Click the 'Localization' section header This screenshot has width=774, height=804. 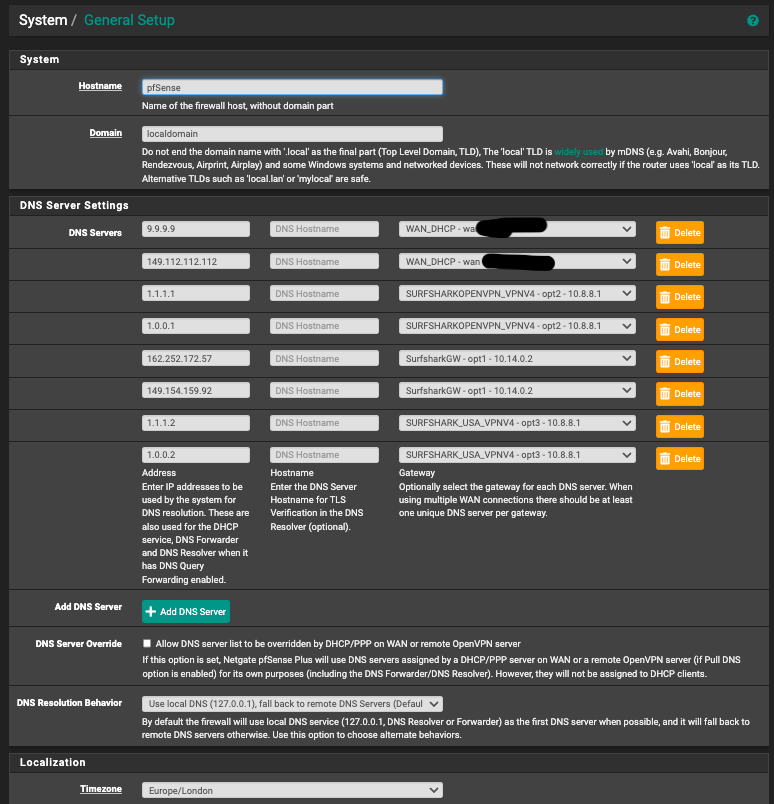53,762
